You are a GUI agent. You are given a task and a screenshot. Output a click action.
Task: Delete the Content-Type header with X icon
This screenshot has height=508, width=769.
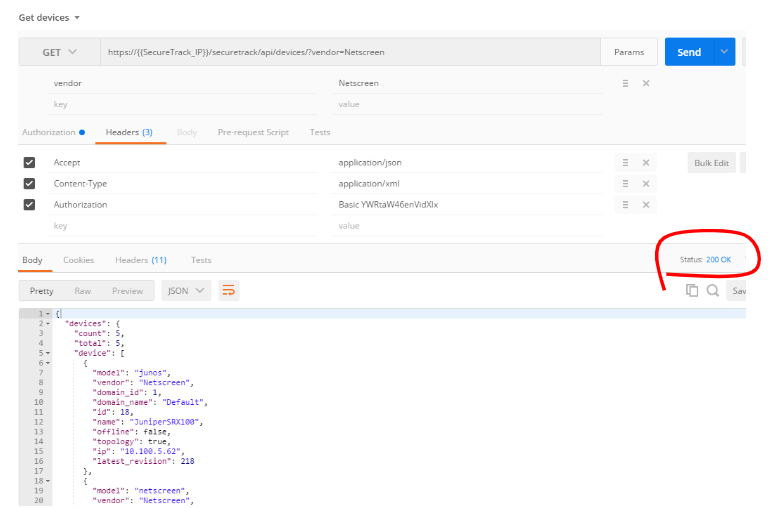click(x=646, y=184)
